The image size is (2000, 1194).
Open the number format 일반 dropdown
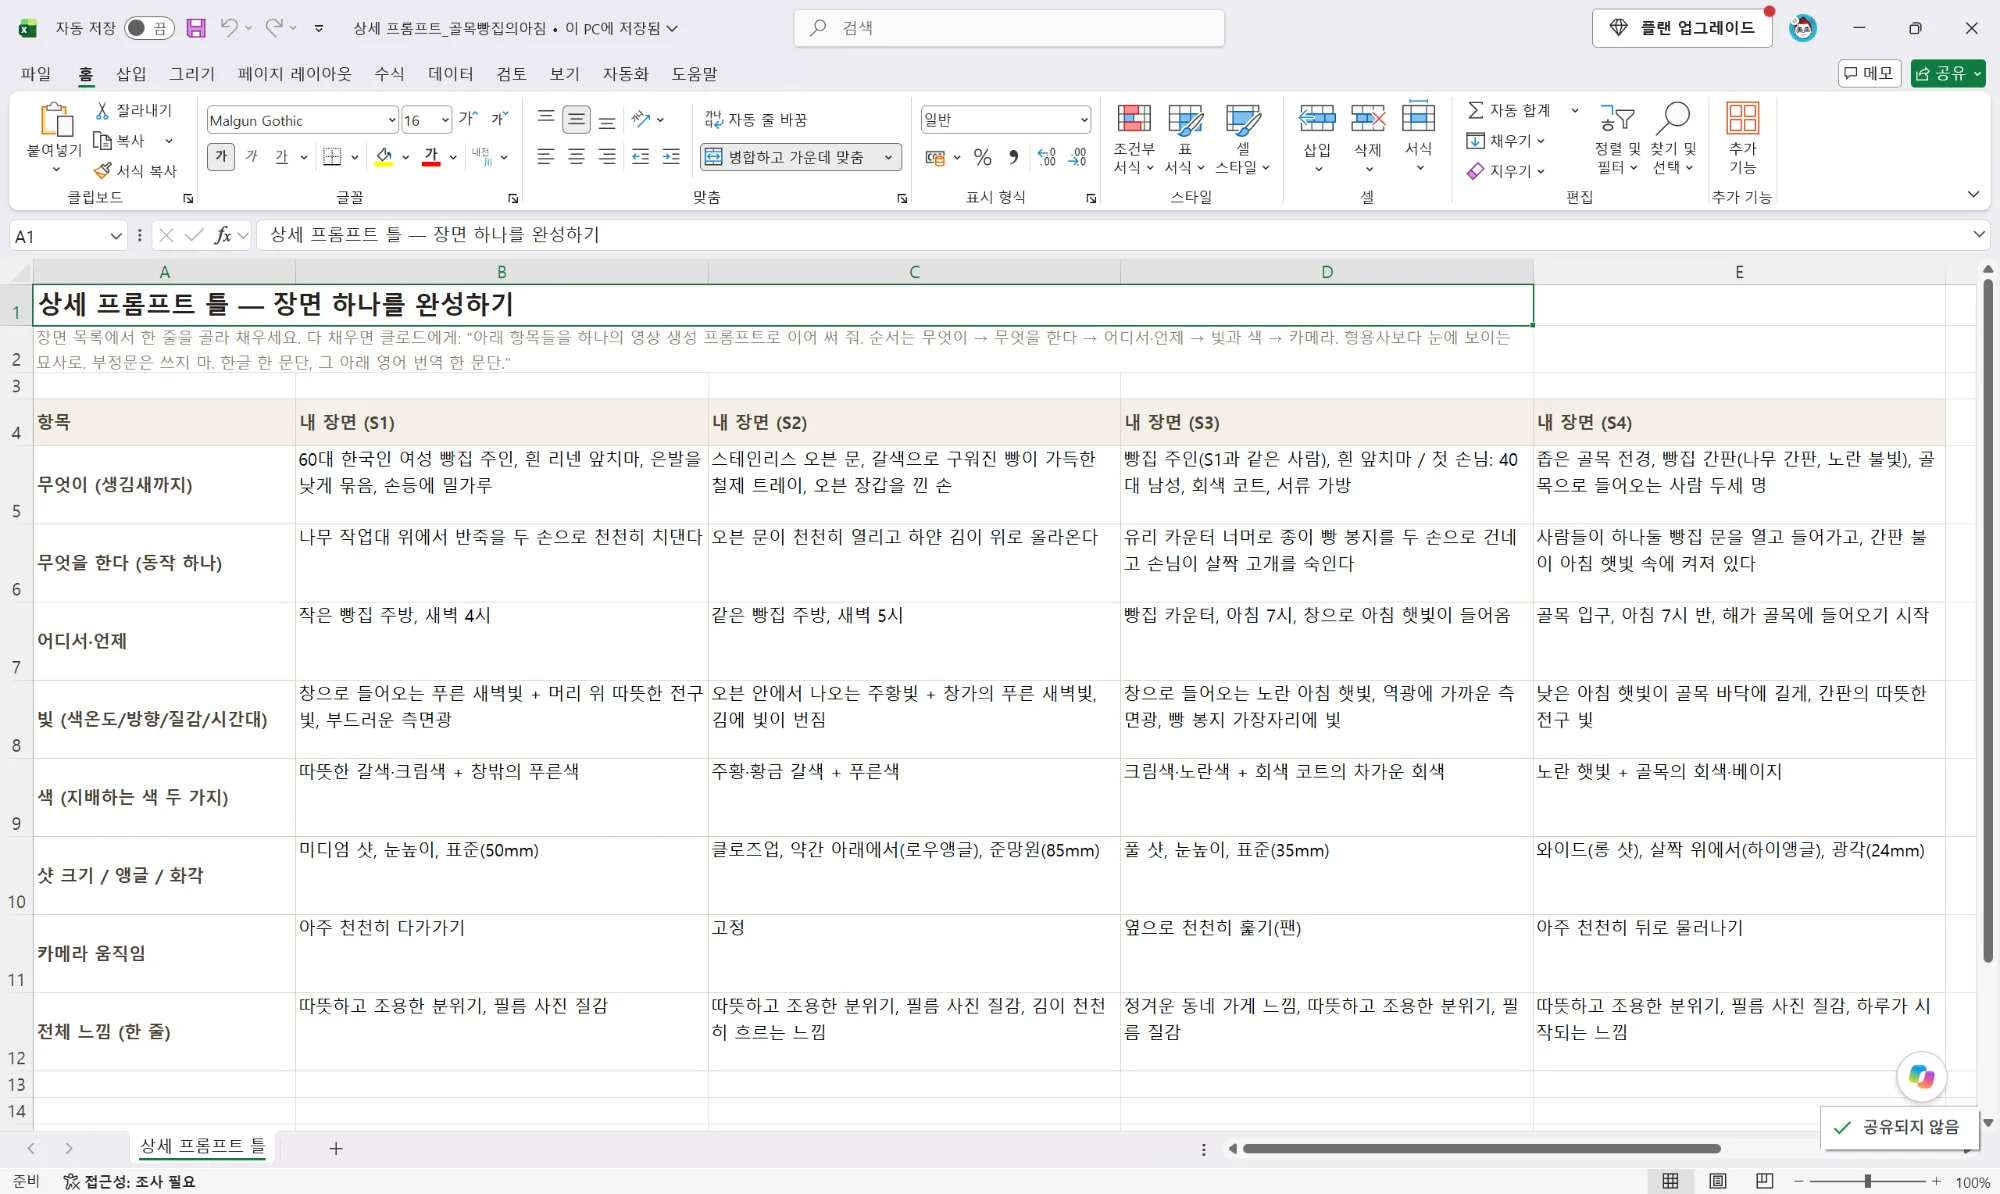(1084, 120)
